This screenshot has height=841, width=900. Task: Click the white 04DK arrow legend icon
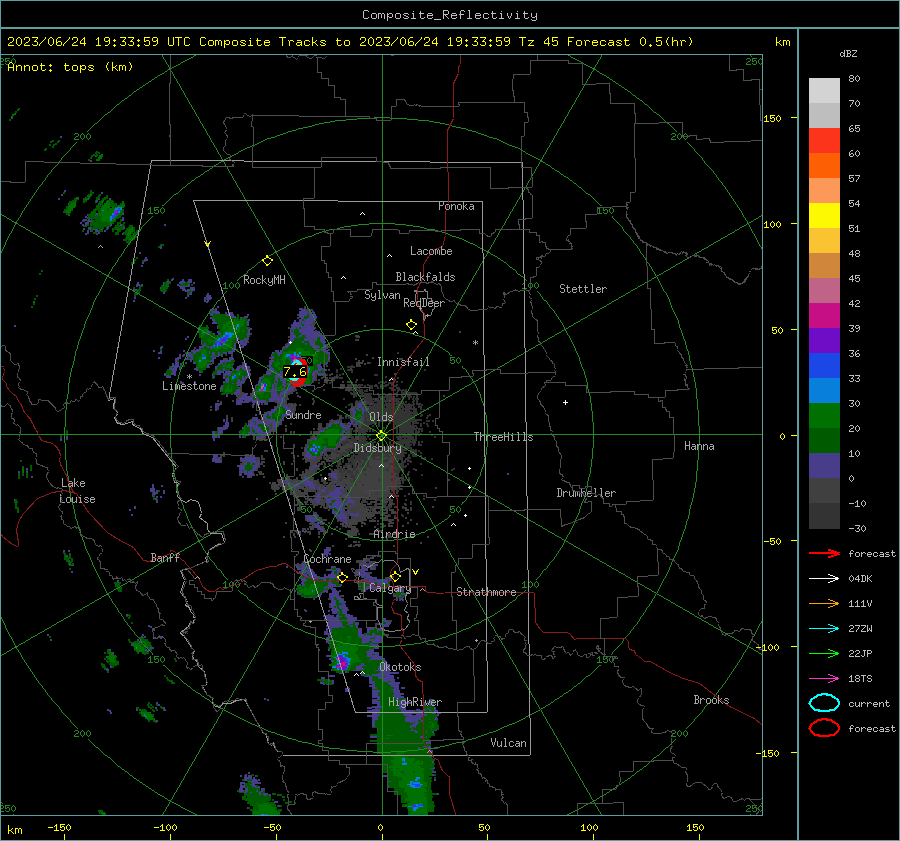pos(824,578)
